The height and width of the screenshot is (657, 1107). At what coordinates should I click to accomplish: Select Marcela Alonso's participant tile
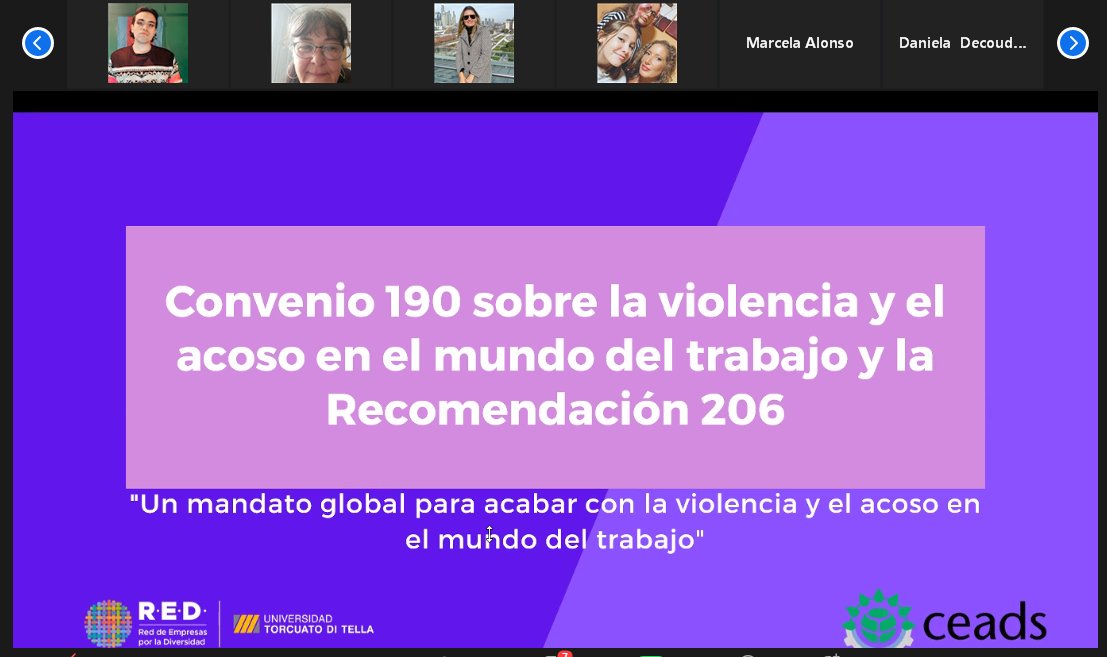point(799,43)
